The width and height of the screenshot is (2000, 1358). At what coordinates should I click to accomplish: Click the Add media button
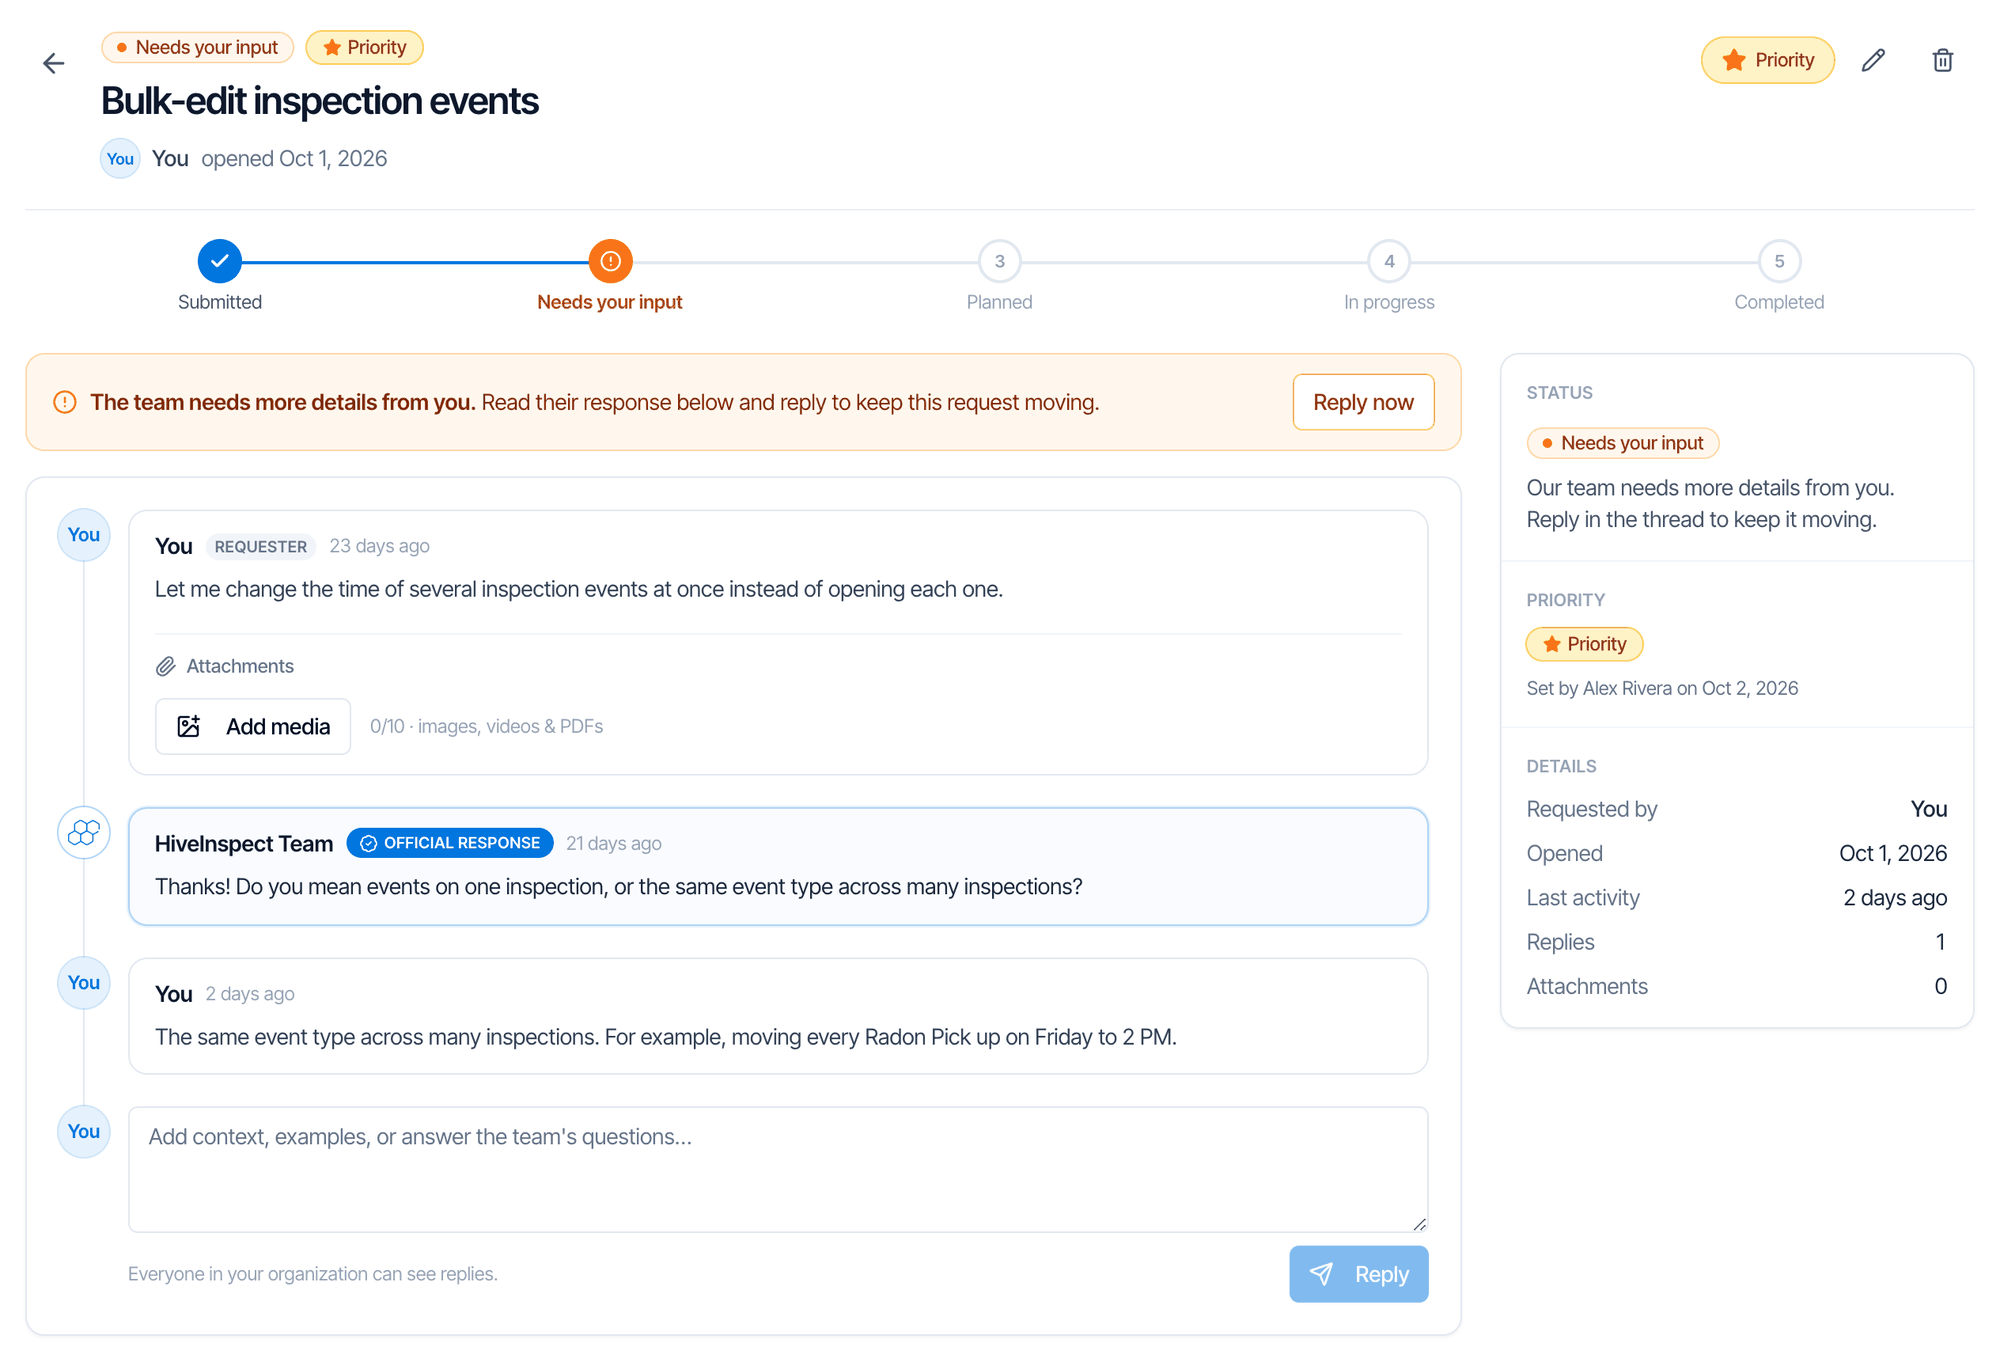(x=253, y=726)
